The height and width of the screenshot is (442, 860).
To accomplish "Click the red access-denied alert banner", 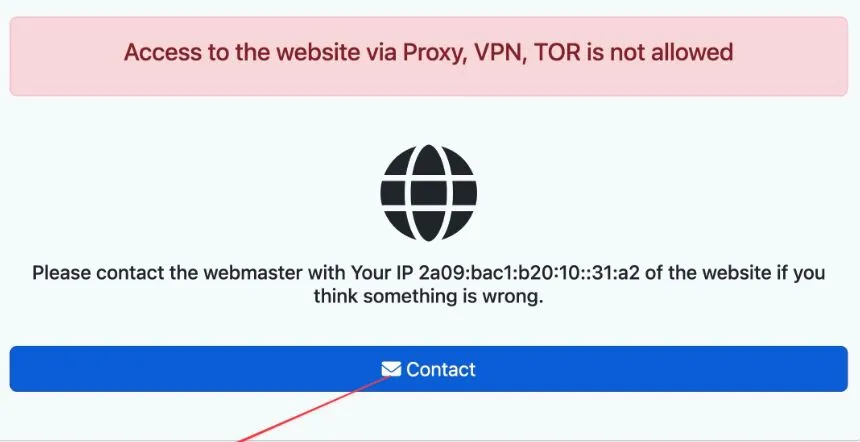I will (429, 56).
